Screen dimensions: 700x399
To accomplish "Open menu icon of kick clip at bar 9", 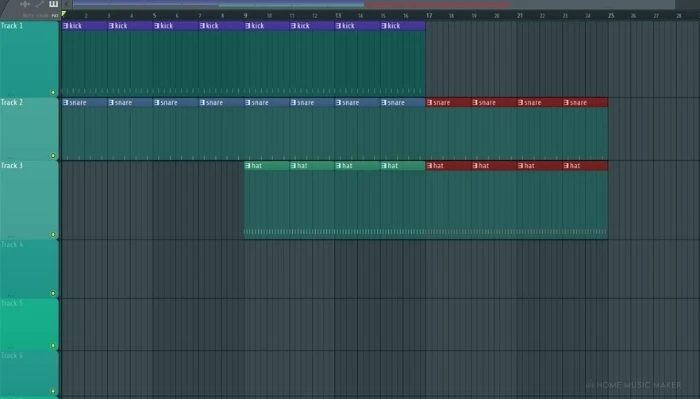I will tap(248, 26).
